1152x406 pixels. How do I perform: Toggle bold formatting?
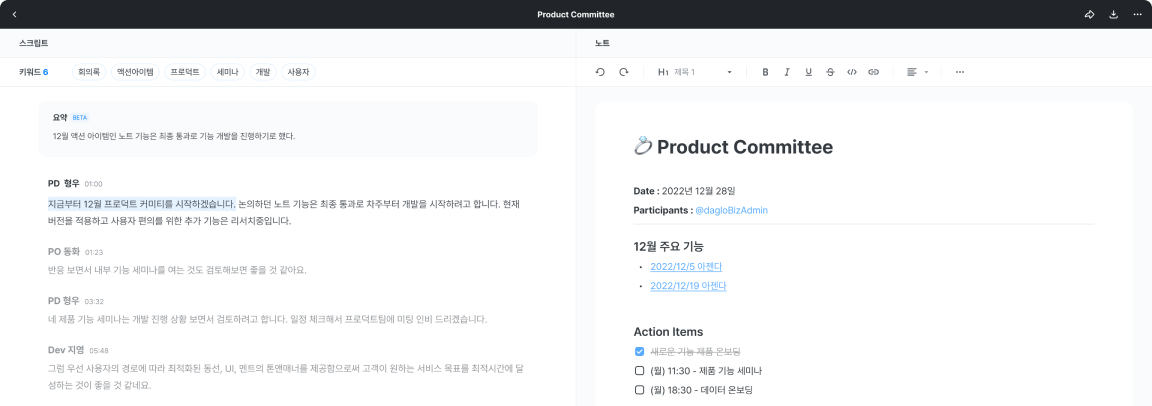766,72
